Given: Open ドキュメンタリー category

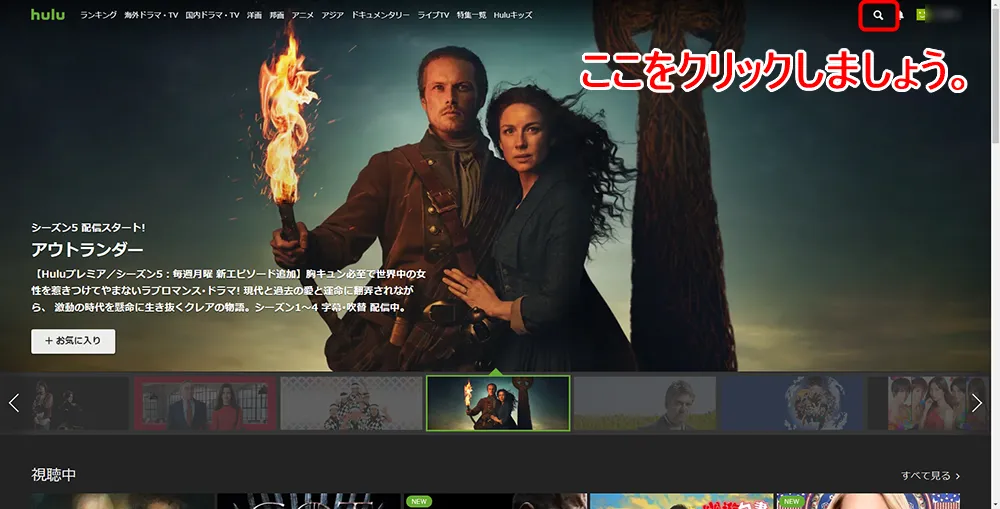Looking at the screenshot, I should [x=381, y=15].
